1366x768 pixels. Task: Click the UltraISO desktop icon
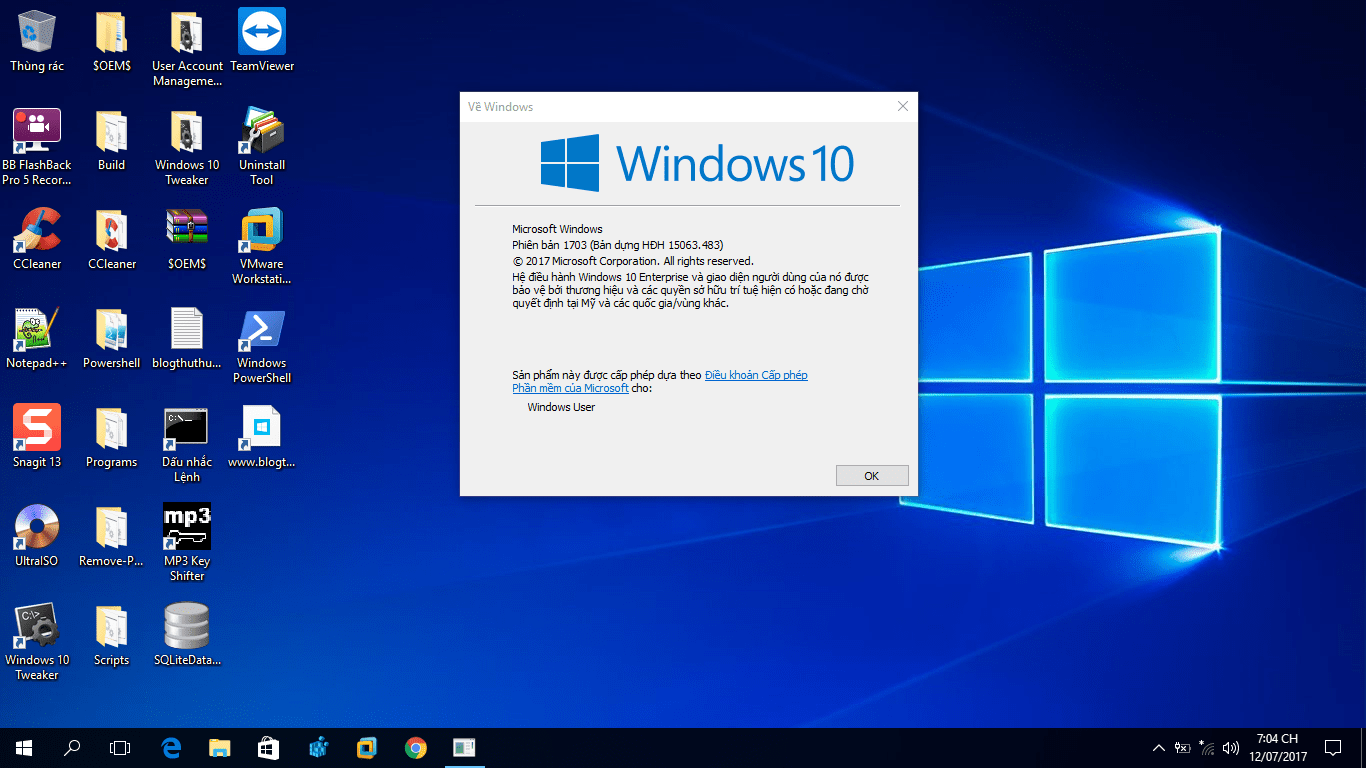[x=37, y=528]
